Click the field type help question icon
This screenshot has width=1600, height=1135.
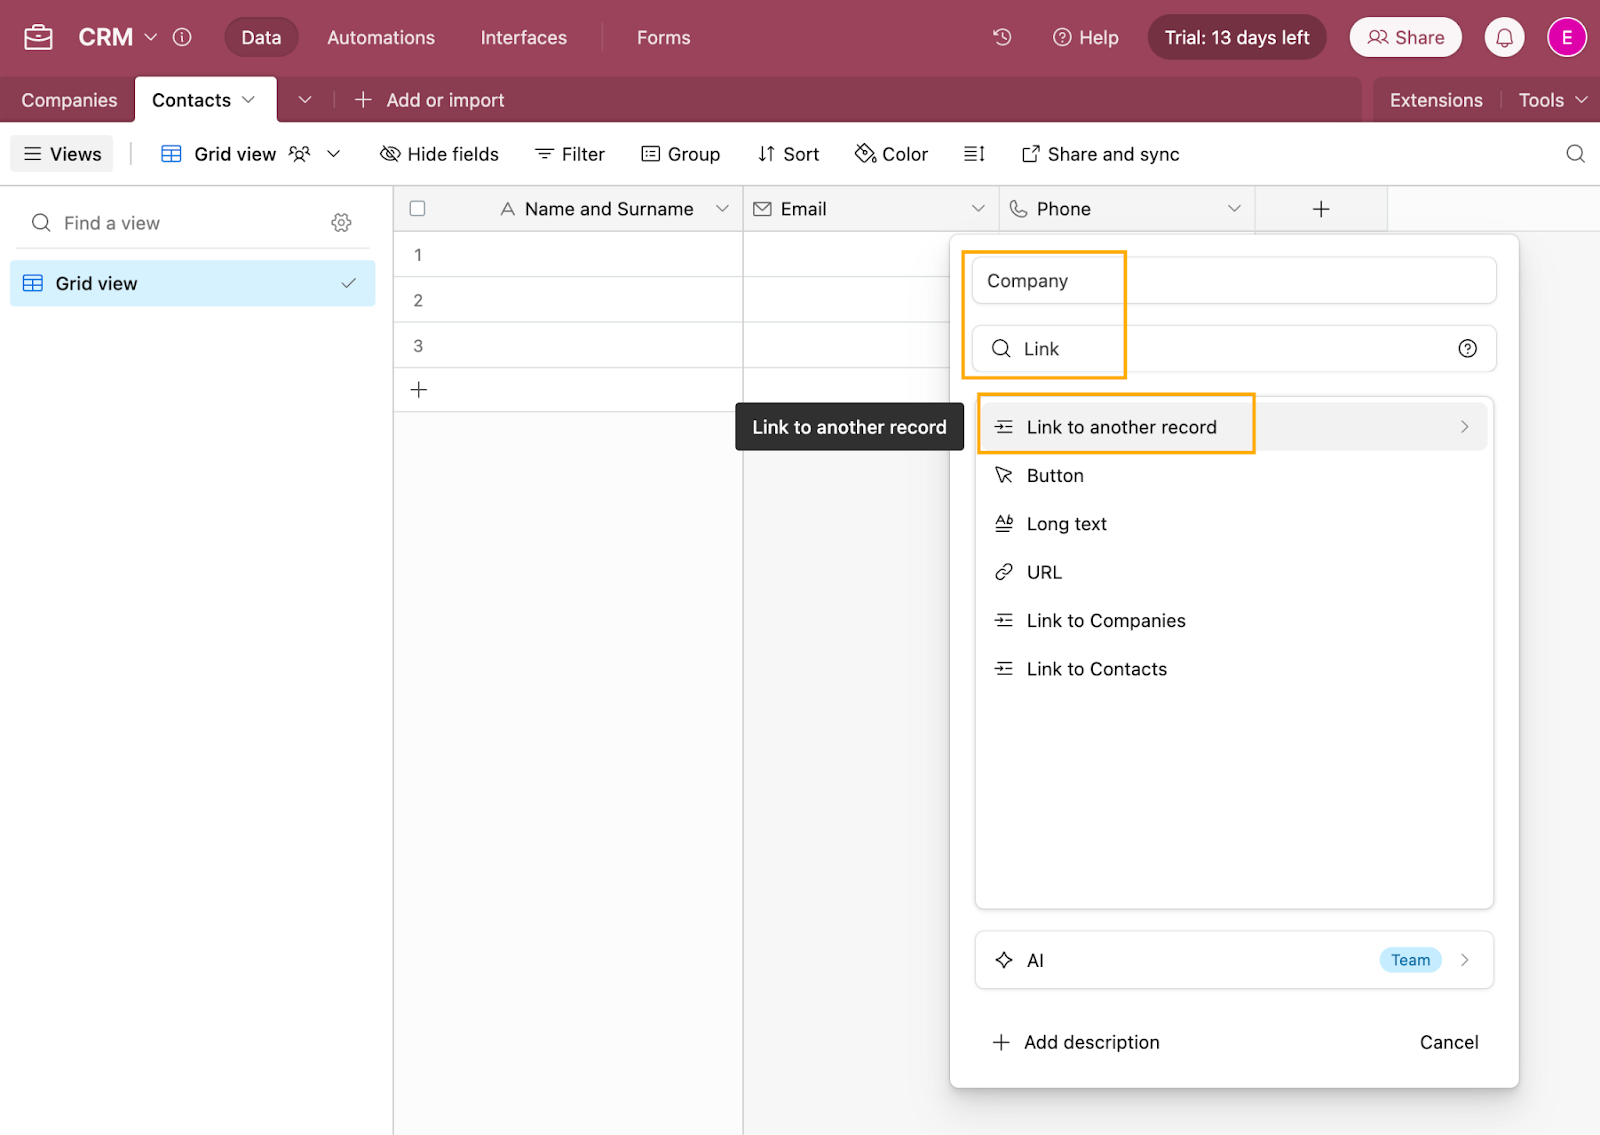click(x=1467, y=349)
